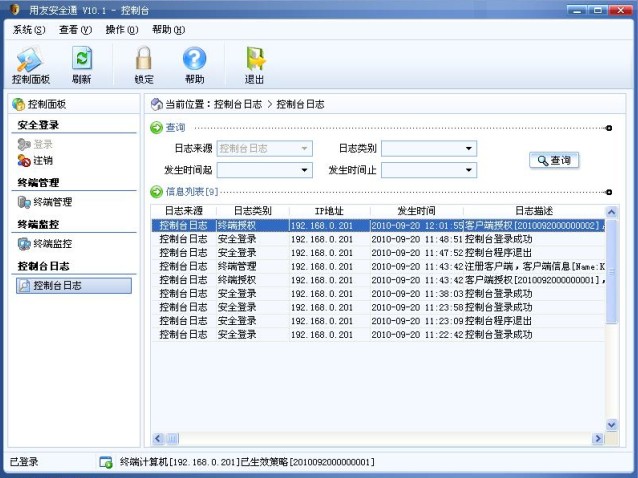The image size is (638, 478).
Task: Open the 查看(V) menu
Action: click(x=75, y=30)
